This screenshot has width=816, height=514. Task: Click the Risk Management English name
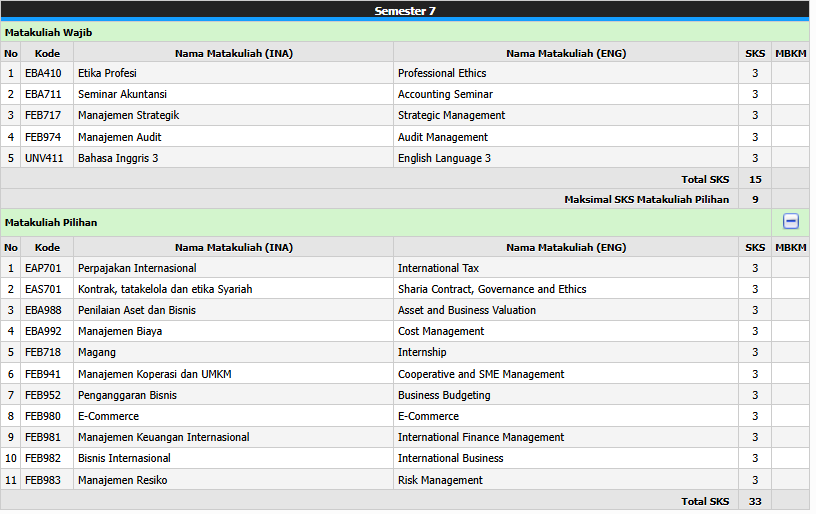(440, 480)
